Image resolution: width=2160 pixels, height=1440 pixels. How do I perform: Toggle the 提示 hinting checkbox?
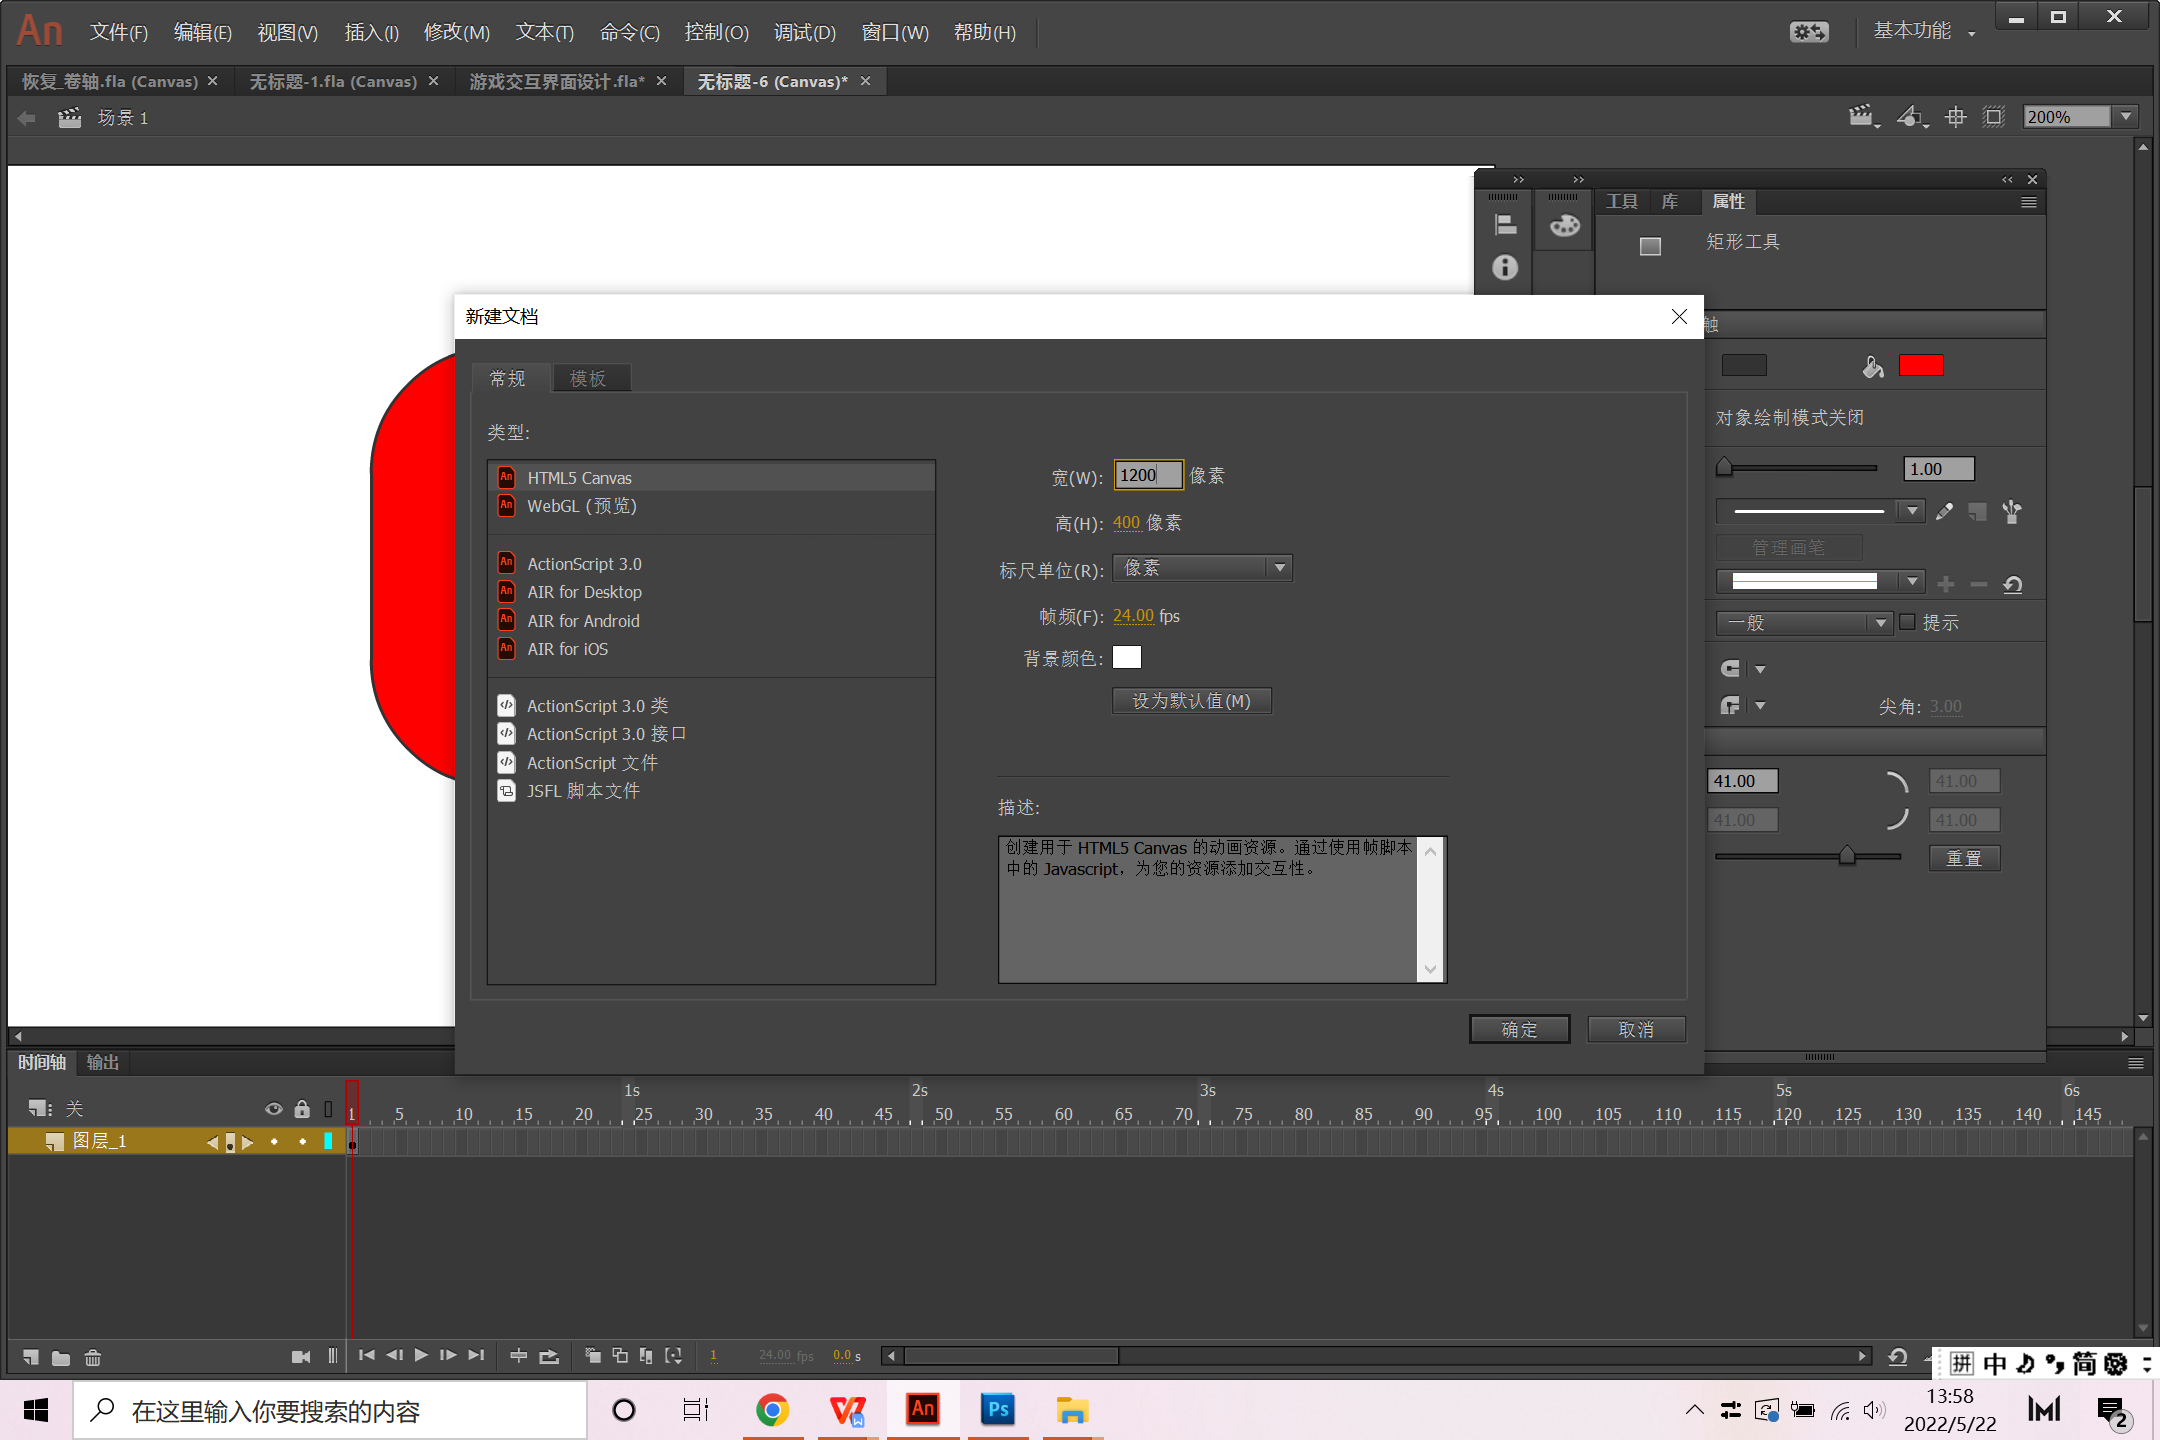coord(1907,622)
